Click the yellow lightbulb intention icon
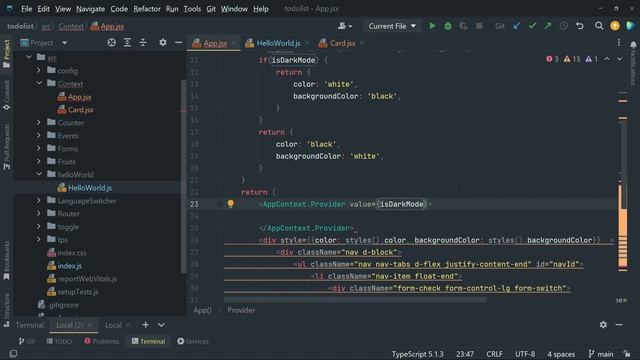The image size is (640, 360). pyautogui.click(x=231, y=204)
